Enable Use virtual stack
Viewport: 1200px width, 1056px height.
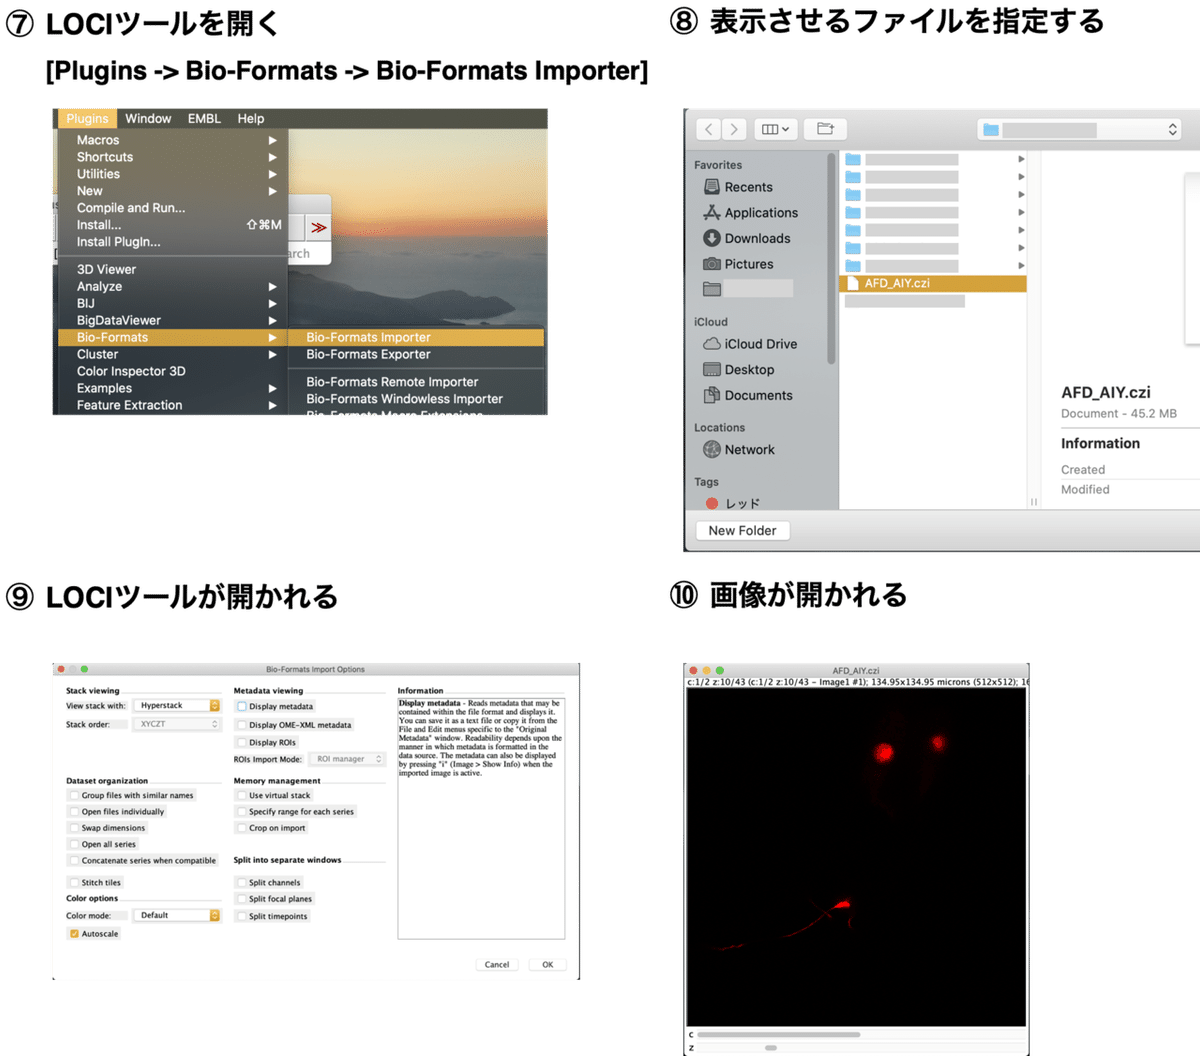point(241,796)
